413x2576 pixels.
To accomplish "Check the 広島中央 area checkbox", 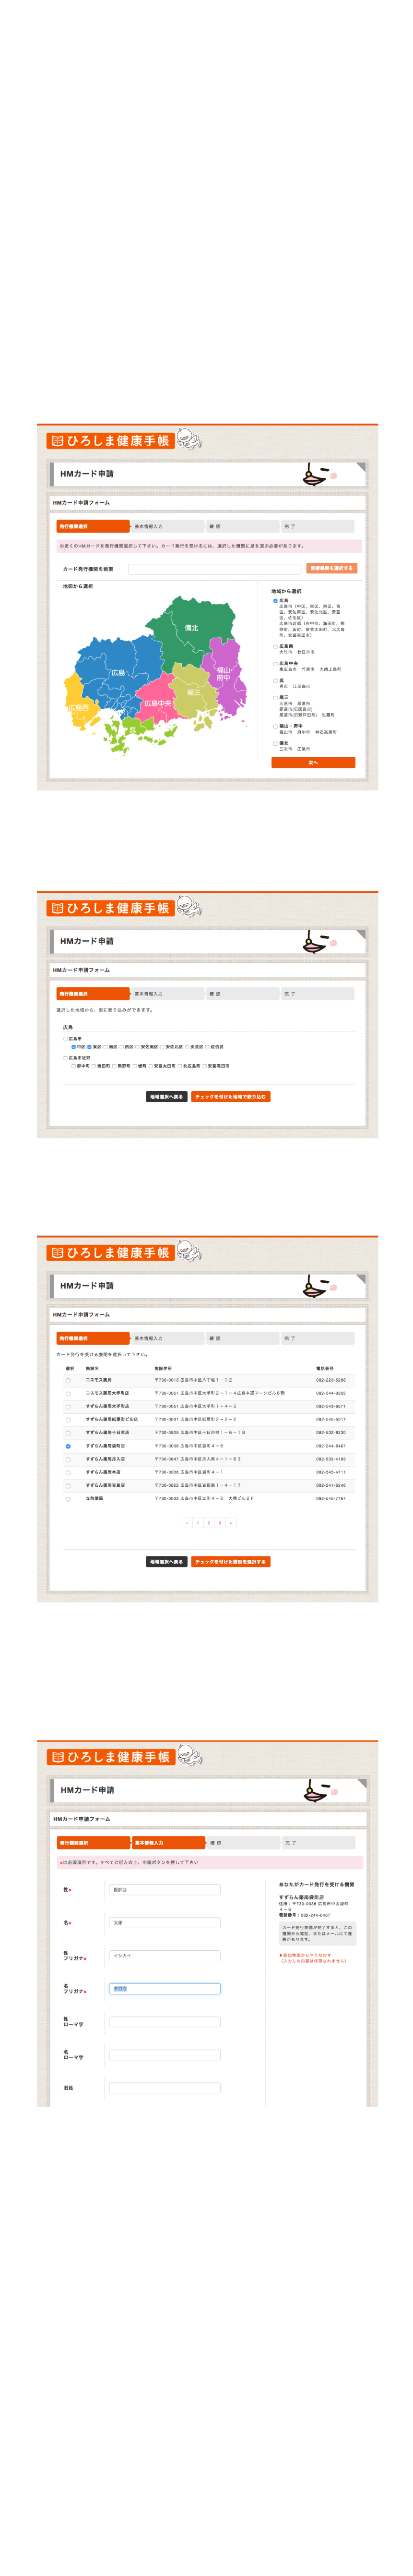I will 275,664.
